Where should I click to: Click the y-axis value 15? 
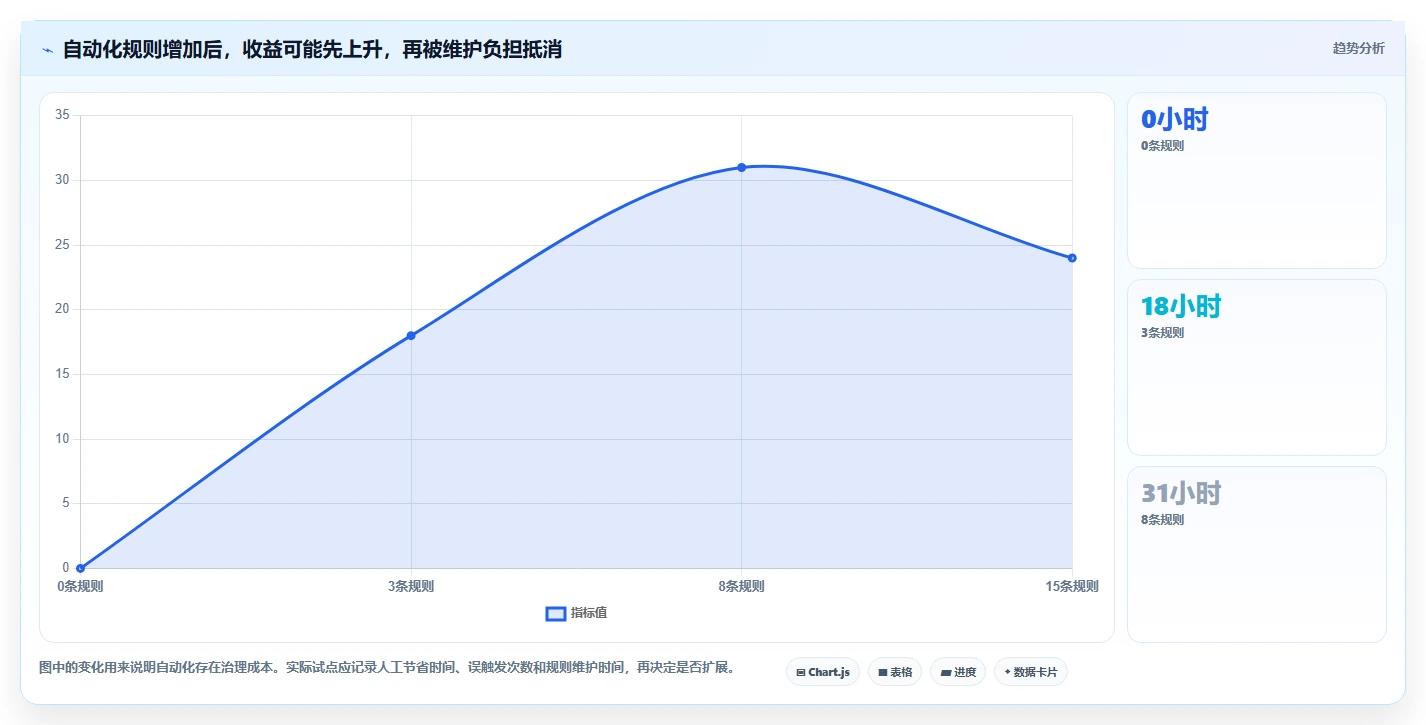62,374
